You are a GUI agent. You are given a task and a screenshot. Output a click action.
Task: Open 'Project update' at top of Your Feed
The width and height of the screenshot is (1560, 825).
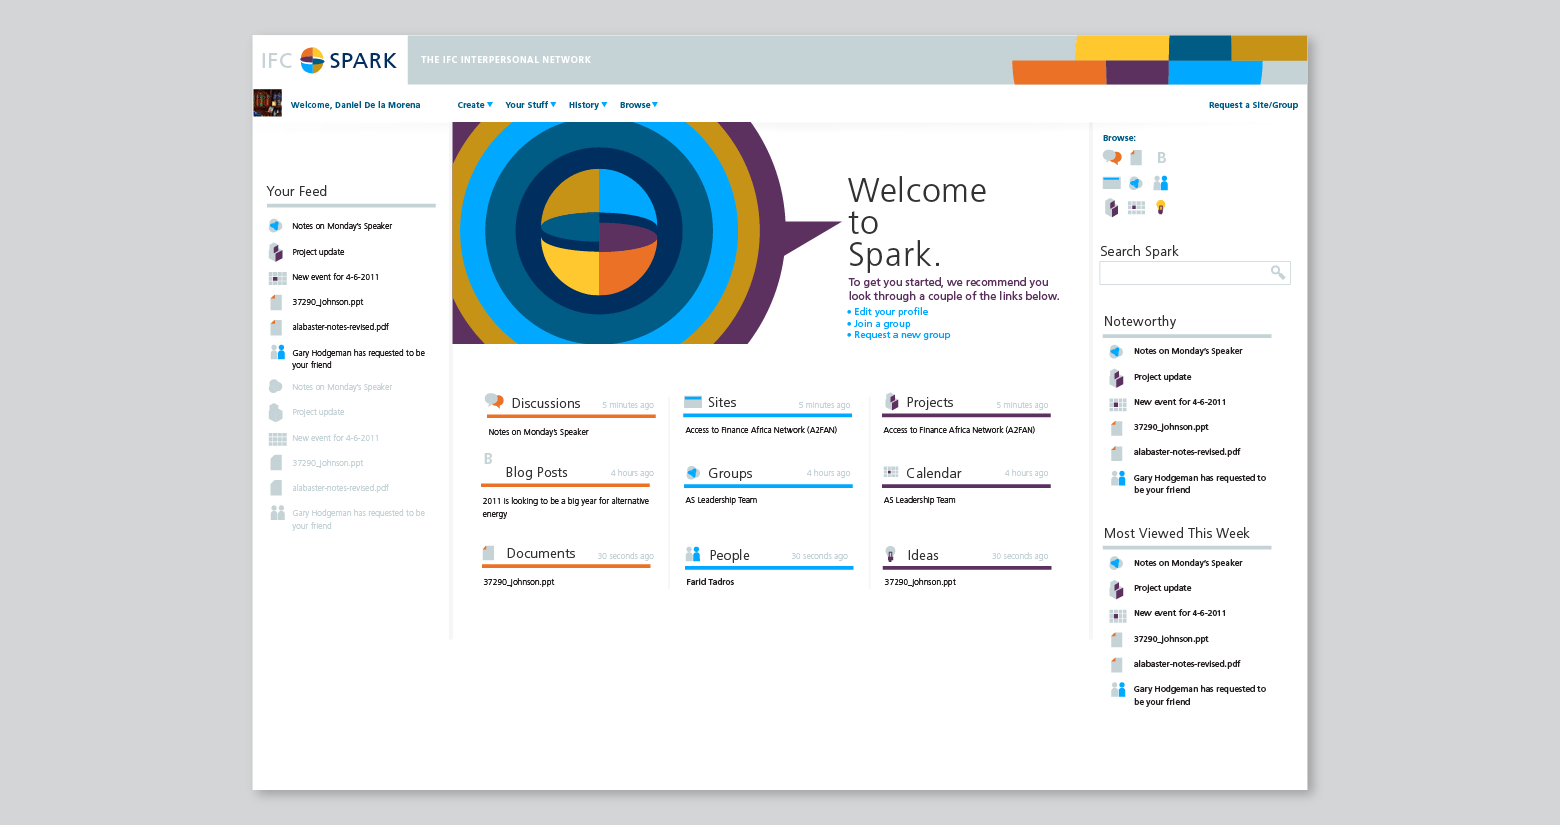(x=318, y=252)
